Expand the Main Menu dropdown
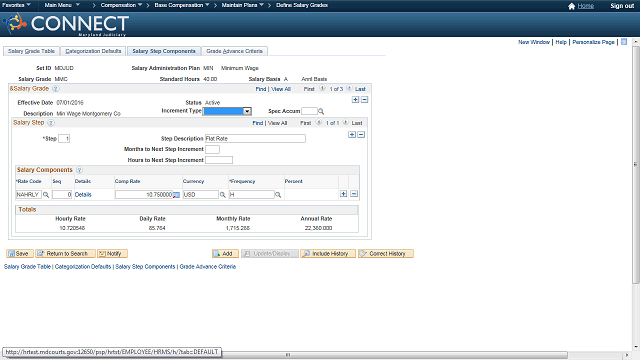The image size is (640, 360). click(x=62, y=5)
